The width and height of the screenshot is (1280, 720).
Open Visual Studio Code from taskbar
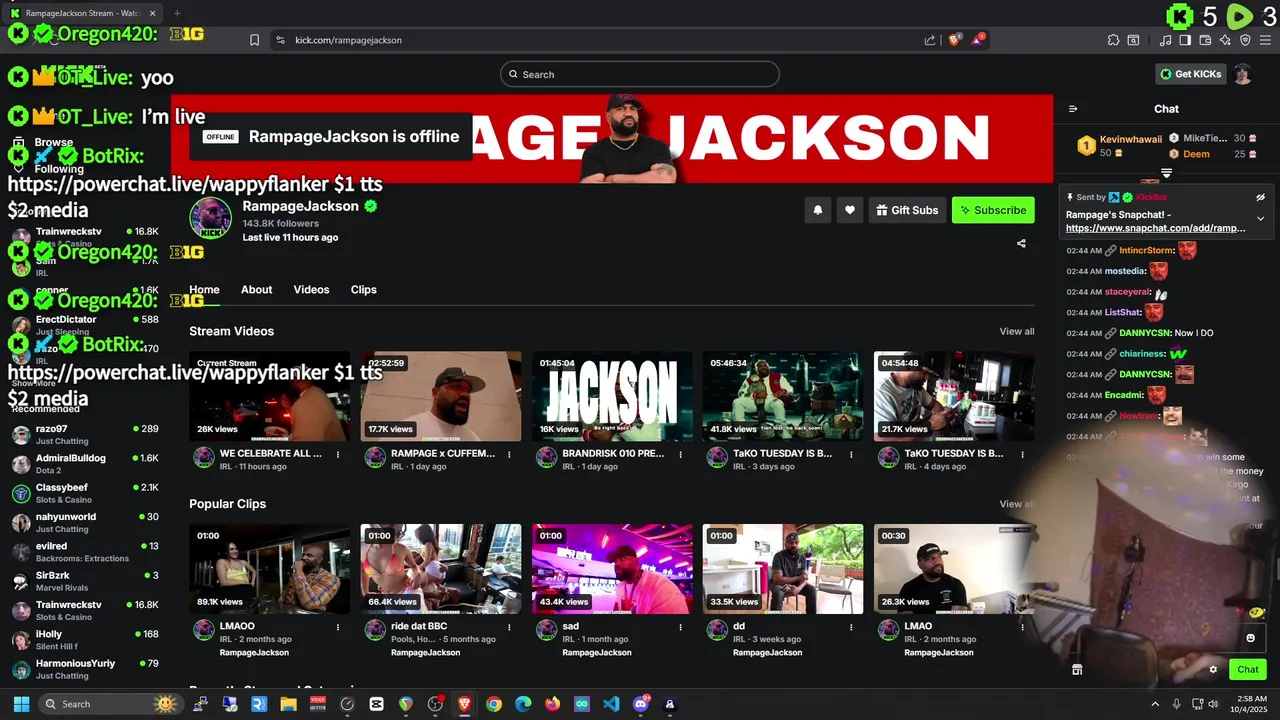611,704
